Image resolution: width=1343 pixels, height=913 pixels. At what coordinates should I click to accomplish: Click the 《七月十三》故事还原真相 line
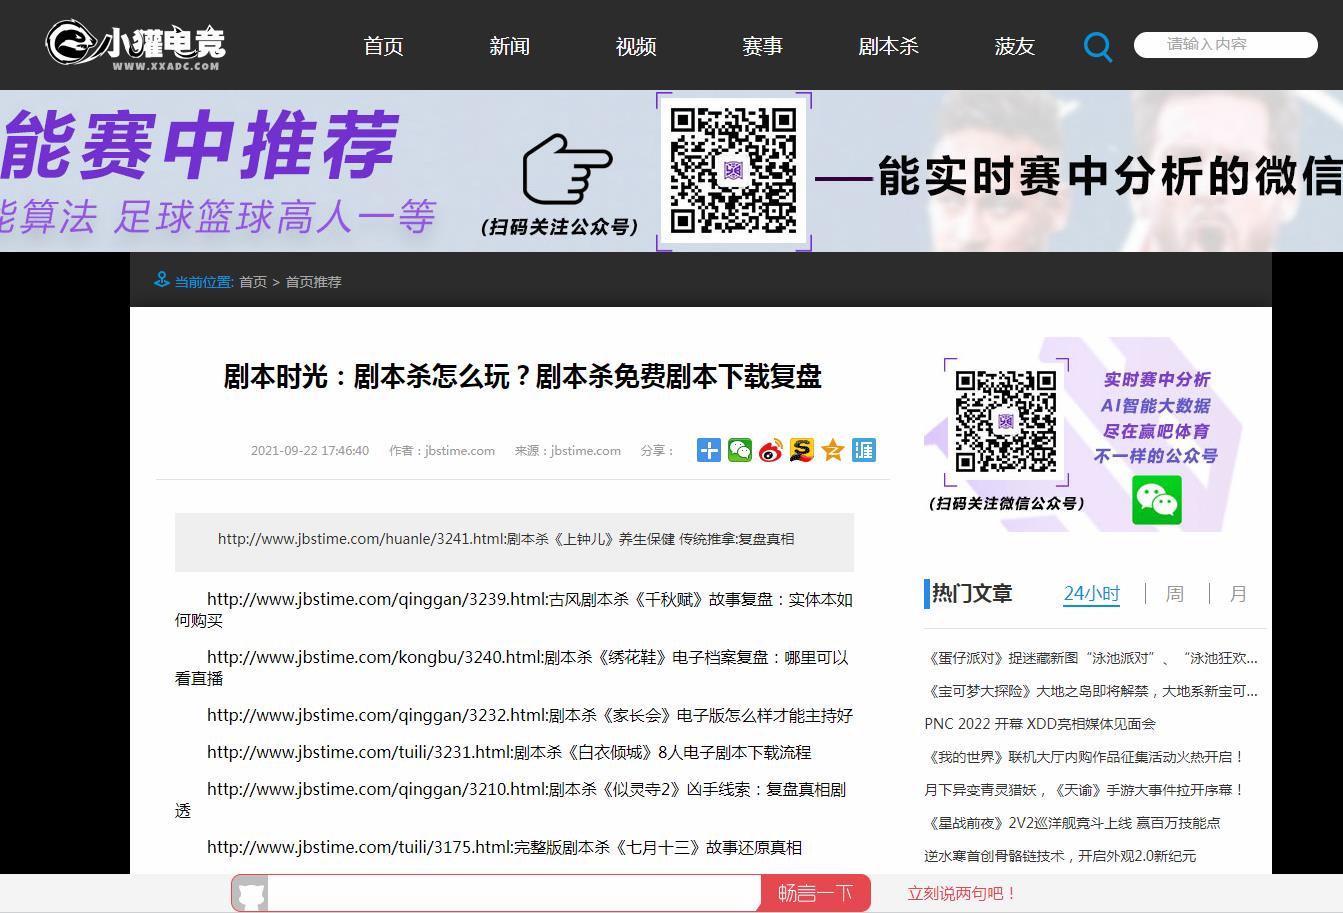(x=504, y=847)
